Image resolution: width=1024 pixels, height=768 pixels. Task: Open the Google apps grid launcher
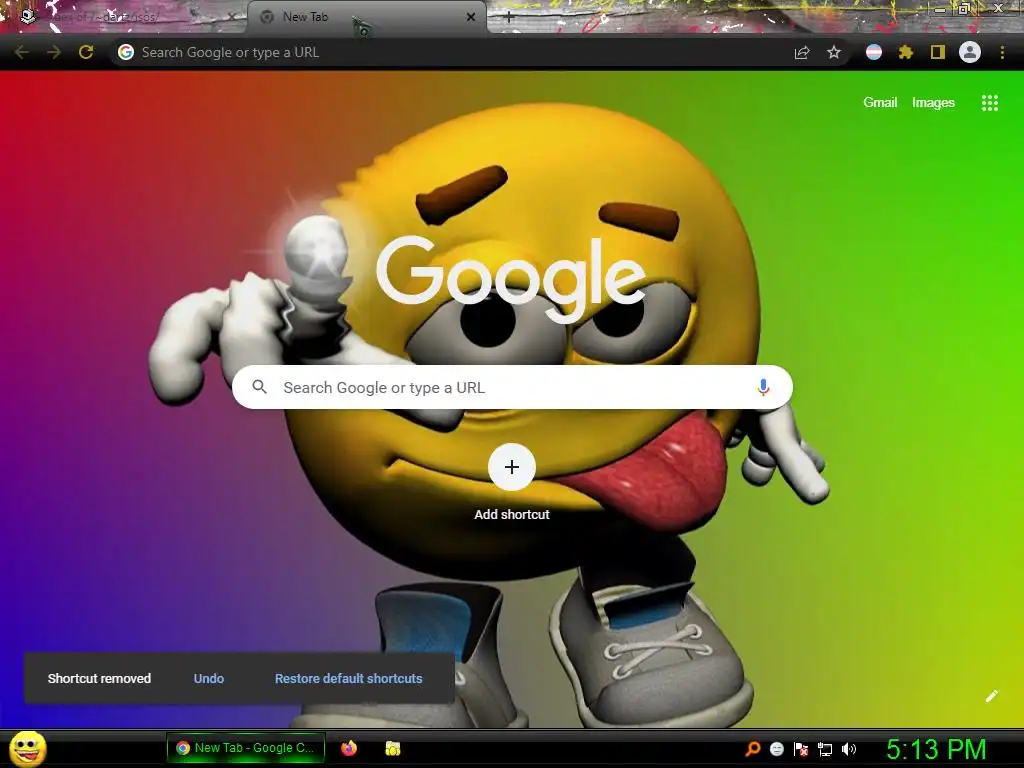pos(990,103)
